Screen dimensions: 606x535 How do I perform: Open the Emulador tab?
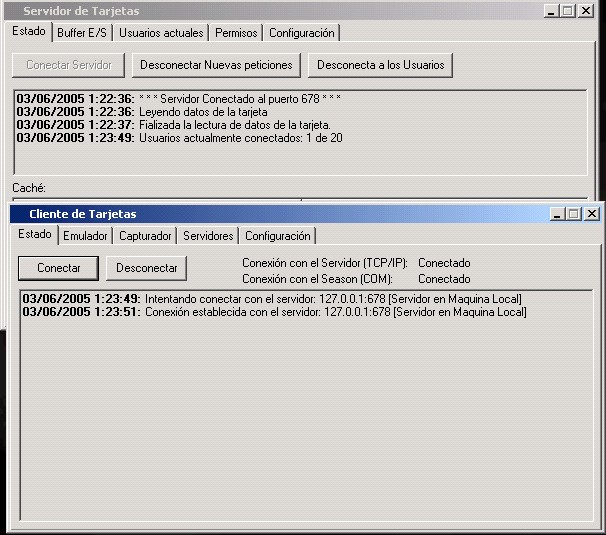85,236
